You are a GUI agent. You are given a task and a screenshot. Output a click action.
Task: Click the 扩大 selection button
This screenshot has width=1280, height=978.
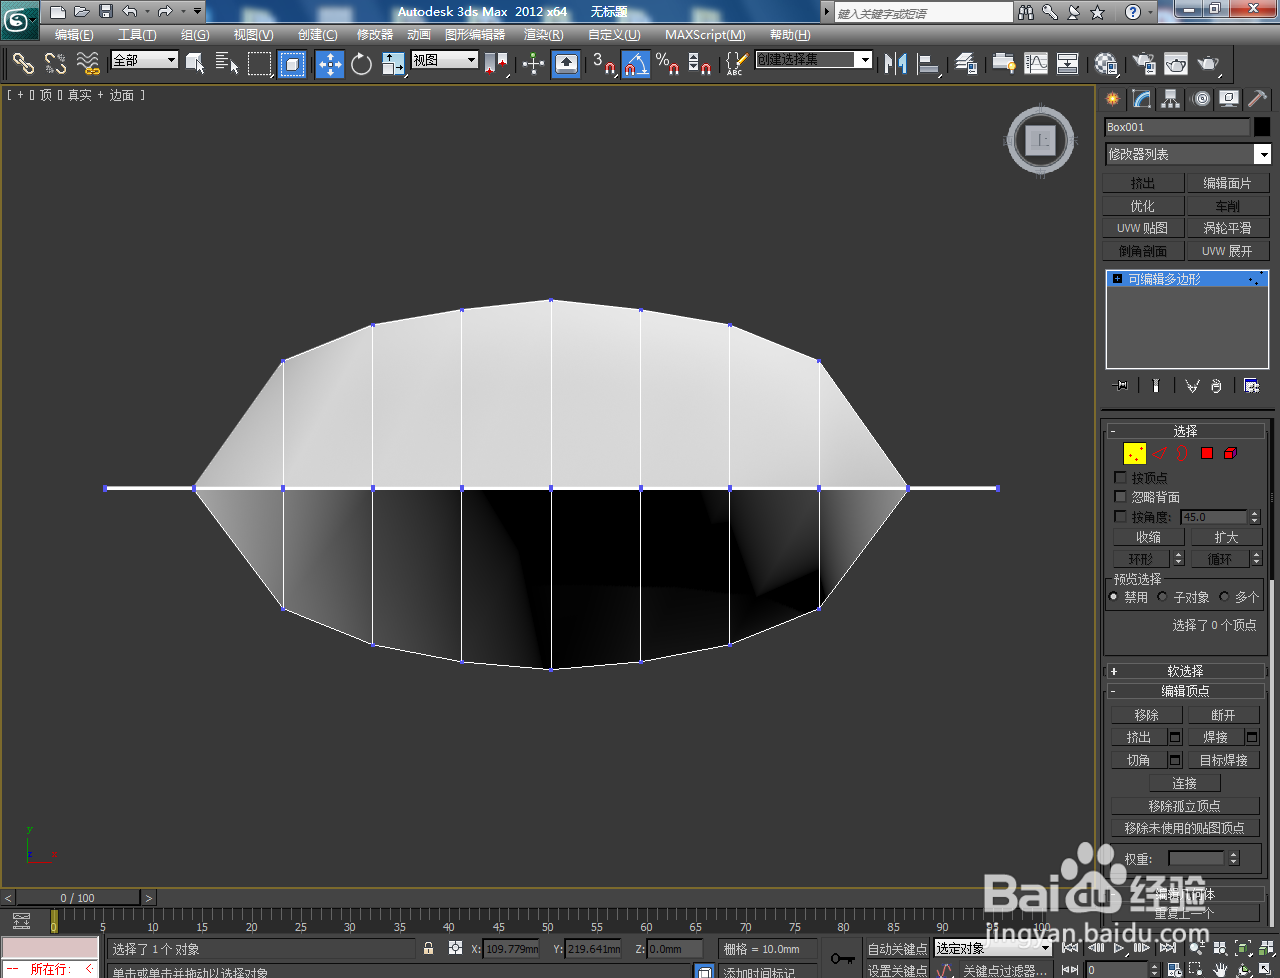tap(1226, 537)
